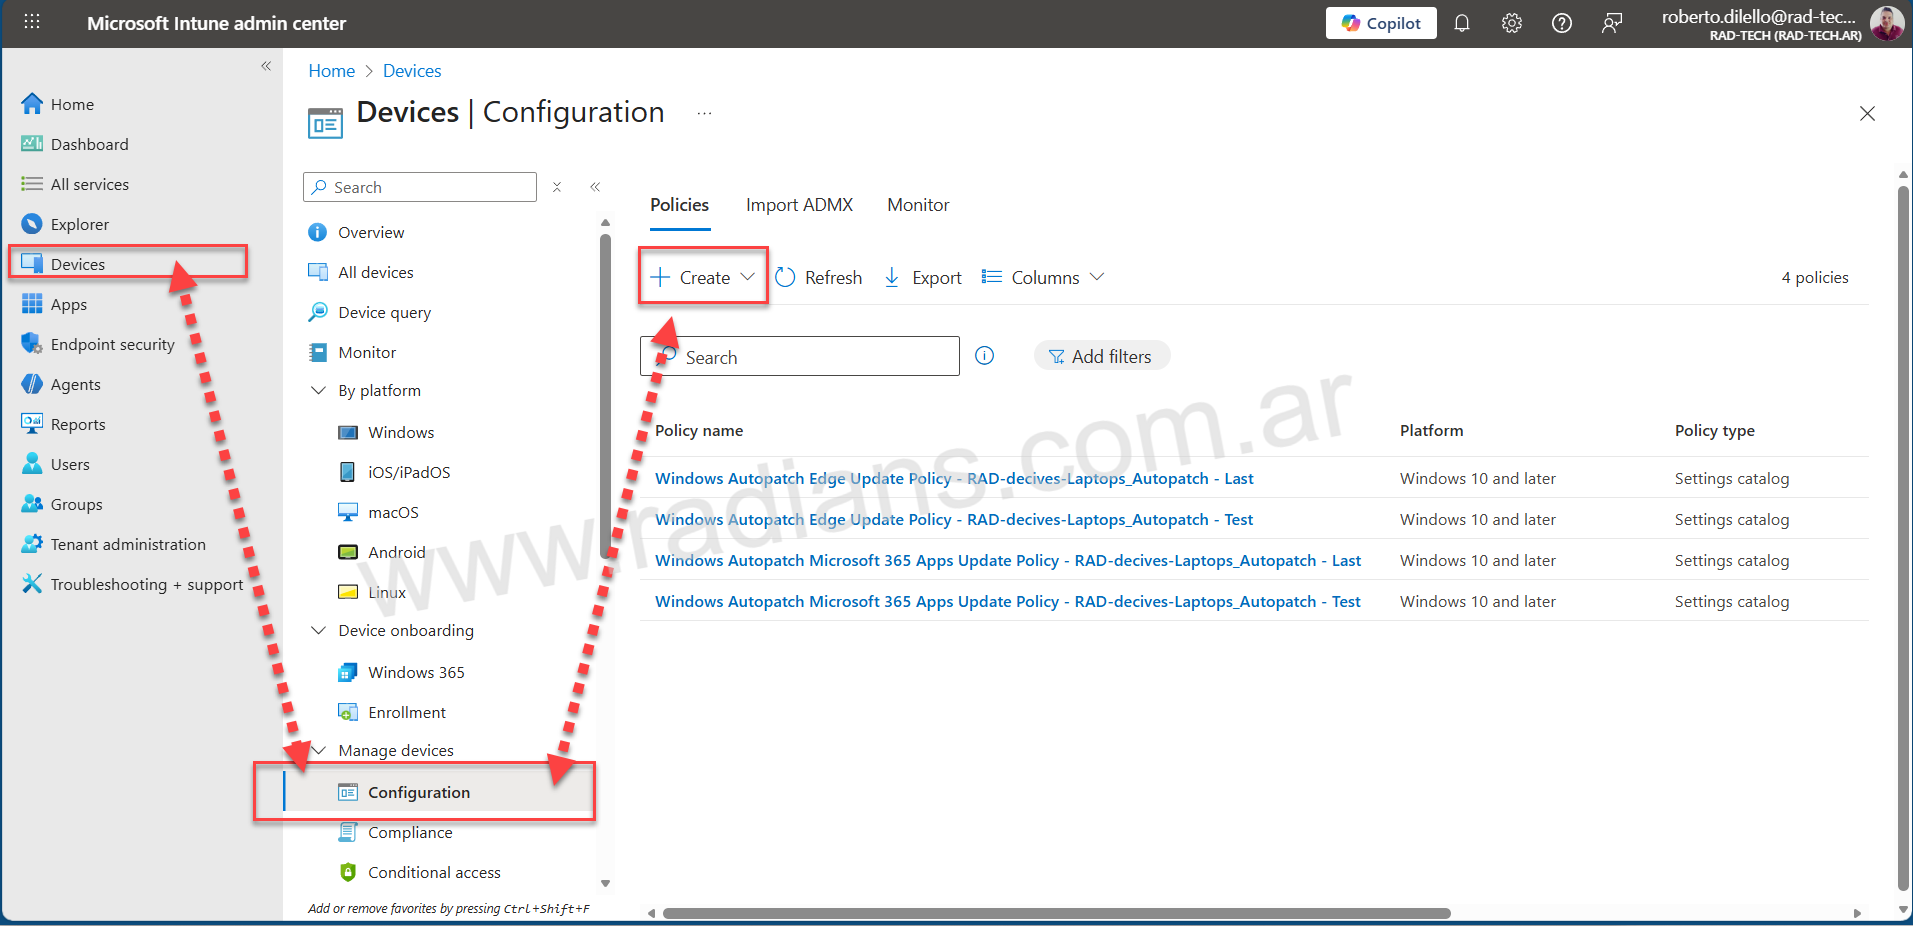Screen dimensions: 1913x926
Task: Click the portal waffle menu icon
Action: 32,22
